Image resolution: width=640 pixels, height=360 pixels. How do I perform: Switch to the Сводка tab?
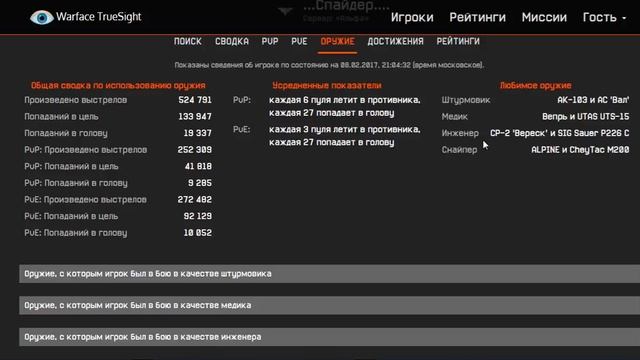(232, 41)
